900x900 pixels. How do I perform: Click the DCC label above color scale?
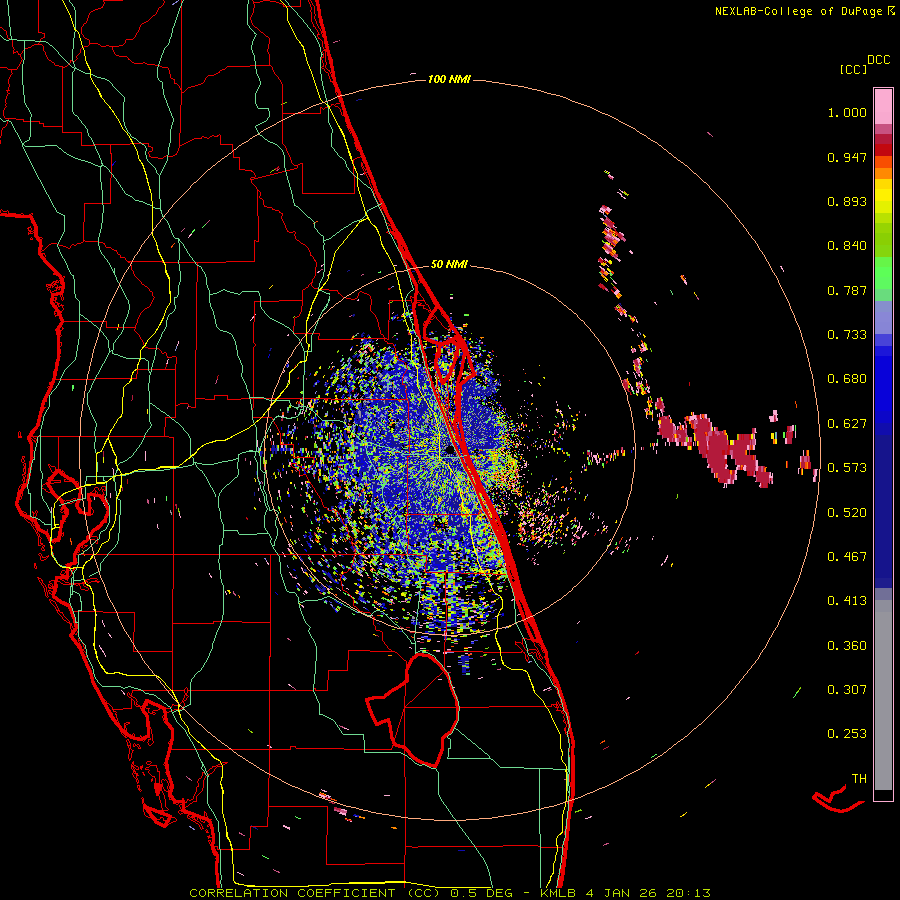pyautogui.click(x=879, y=60)
